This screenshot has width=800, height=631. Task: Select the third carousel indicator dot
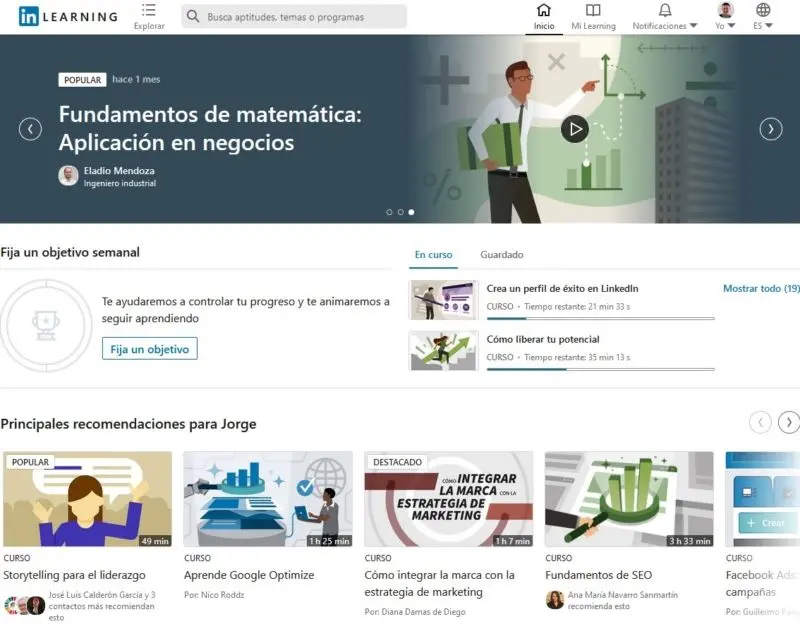coord(409,211)
